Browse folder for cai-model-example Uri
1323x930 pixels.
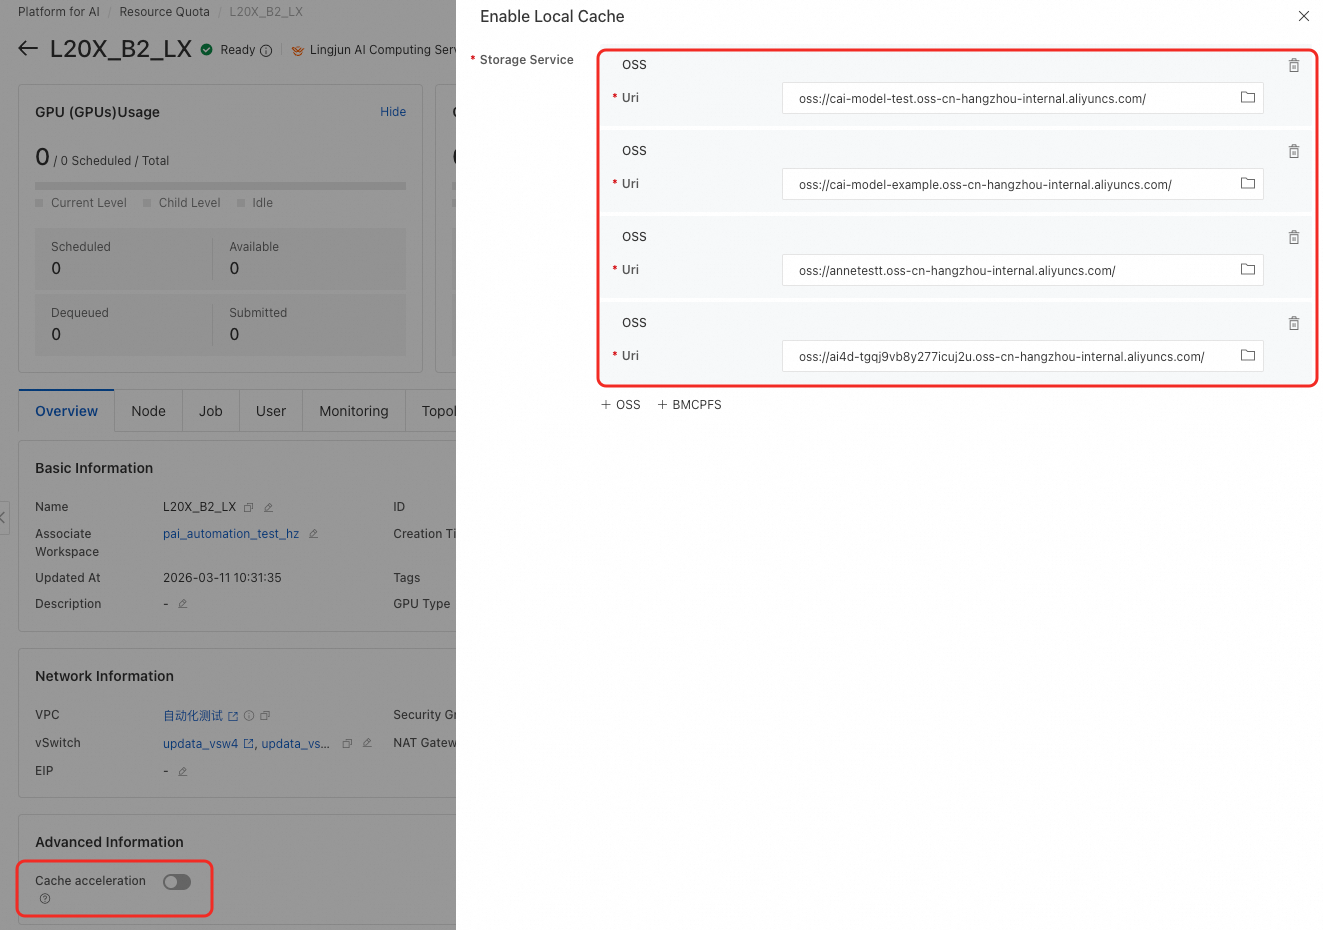pyautogui.click(x=1248, y=183)
